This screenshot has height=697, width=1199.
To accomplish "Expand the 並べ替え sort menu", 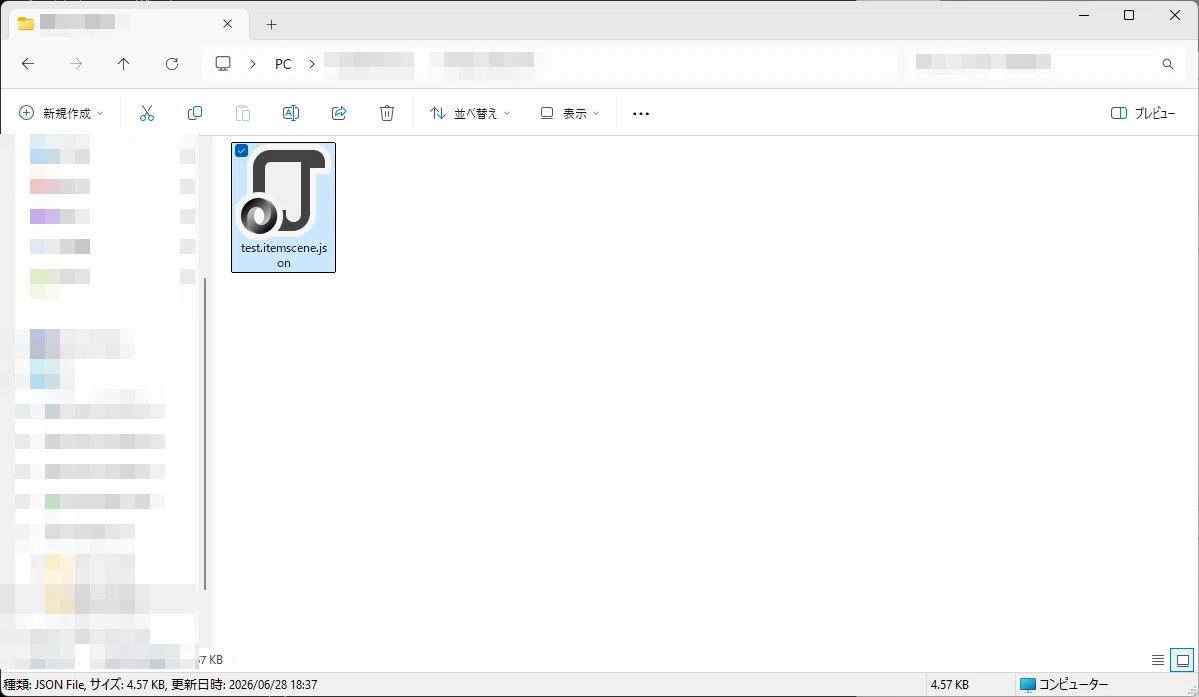I will coord(470,113).
